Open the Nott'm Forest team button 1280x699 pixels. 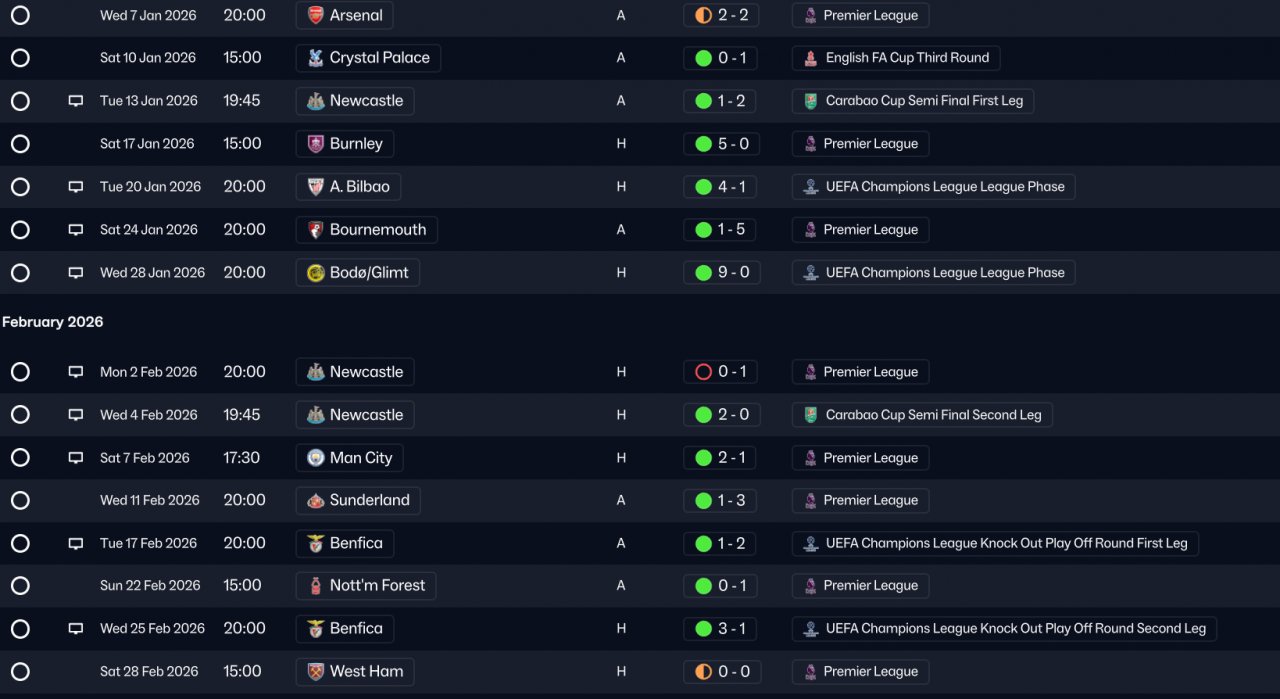click(x=366, y=586)
